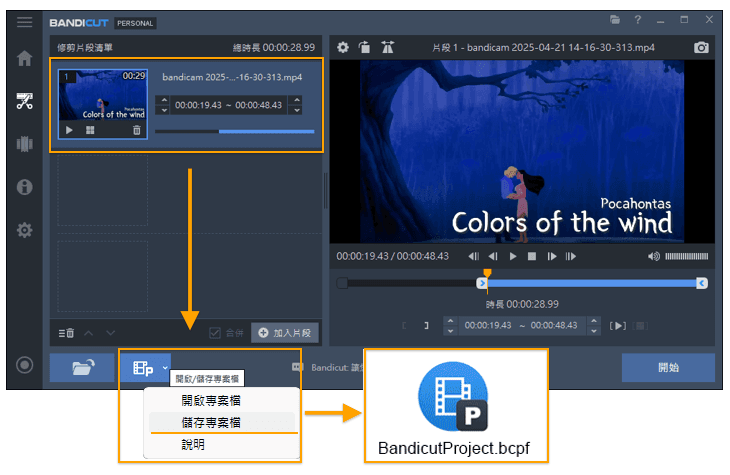
Task: Clear all segments list icon
Action: click(x=66, y=333)
